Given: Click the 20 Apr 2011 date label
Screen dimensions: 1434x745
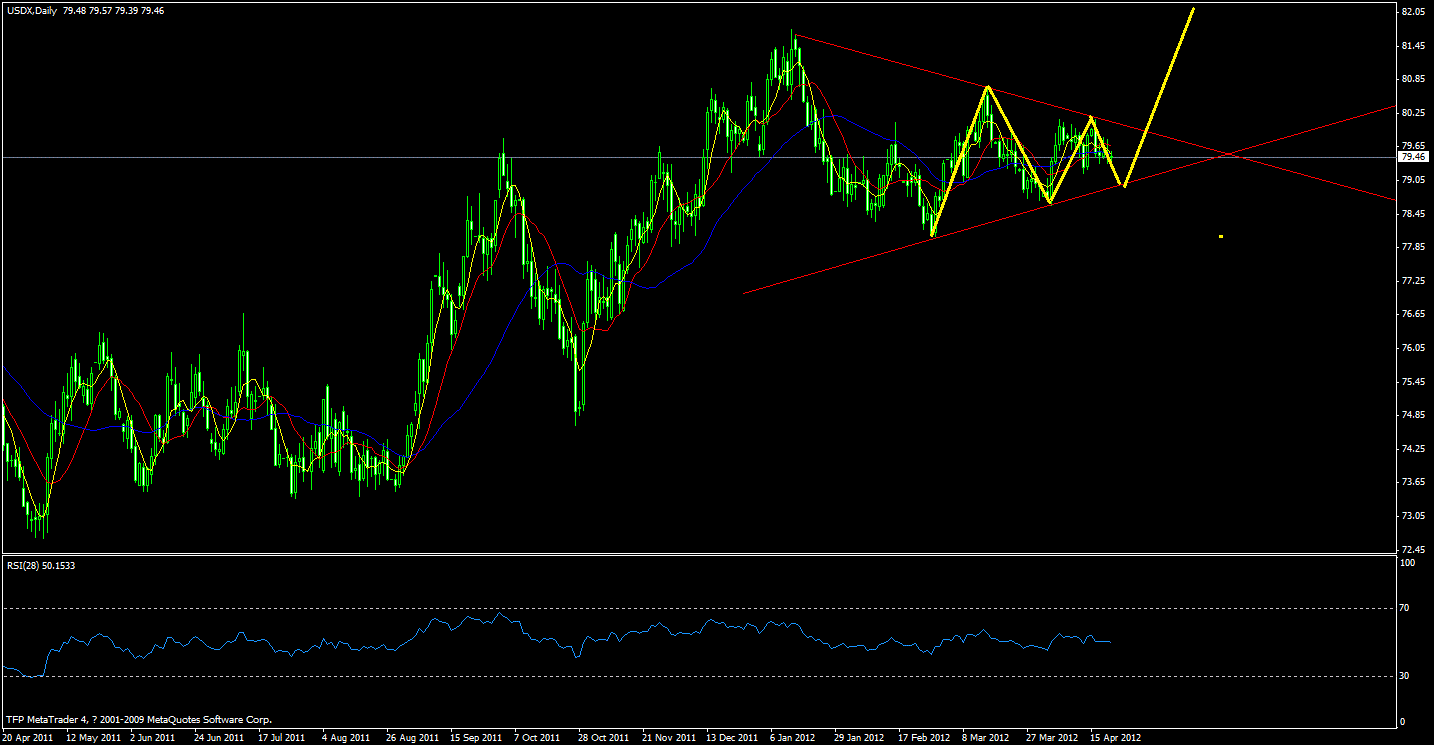Looking at the screenshot, I should tap(29, 737).
